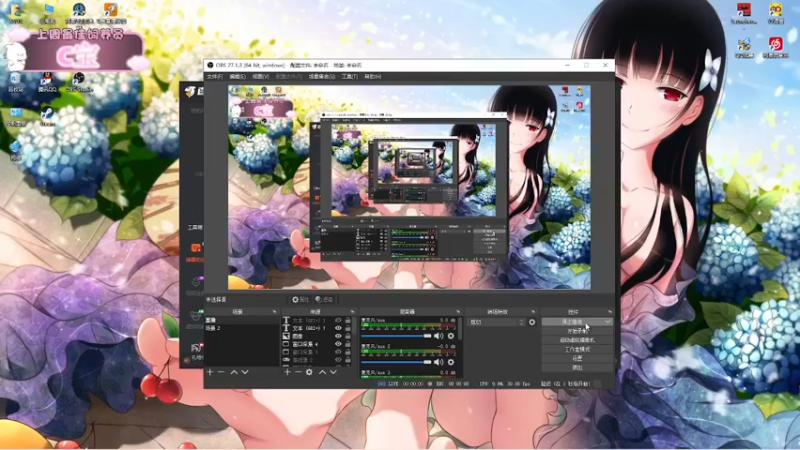
Task: Select the first scene in the Scenes list
Action: [241, 320]
